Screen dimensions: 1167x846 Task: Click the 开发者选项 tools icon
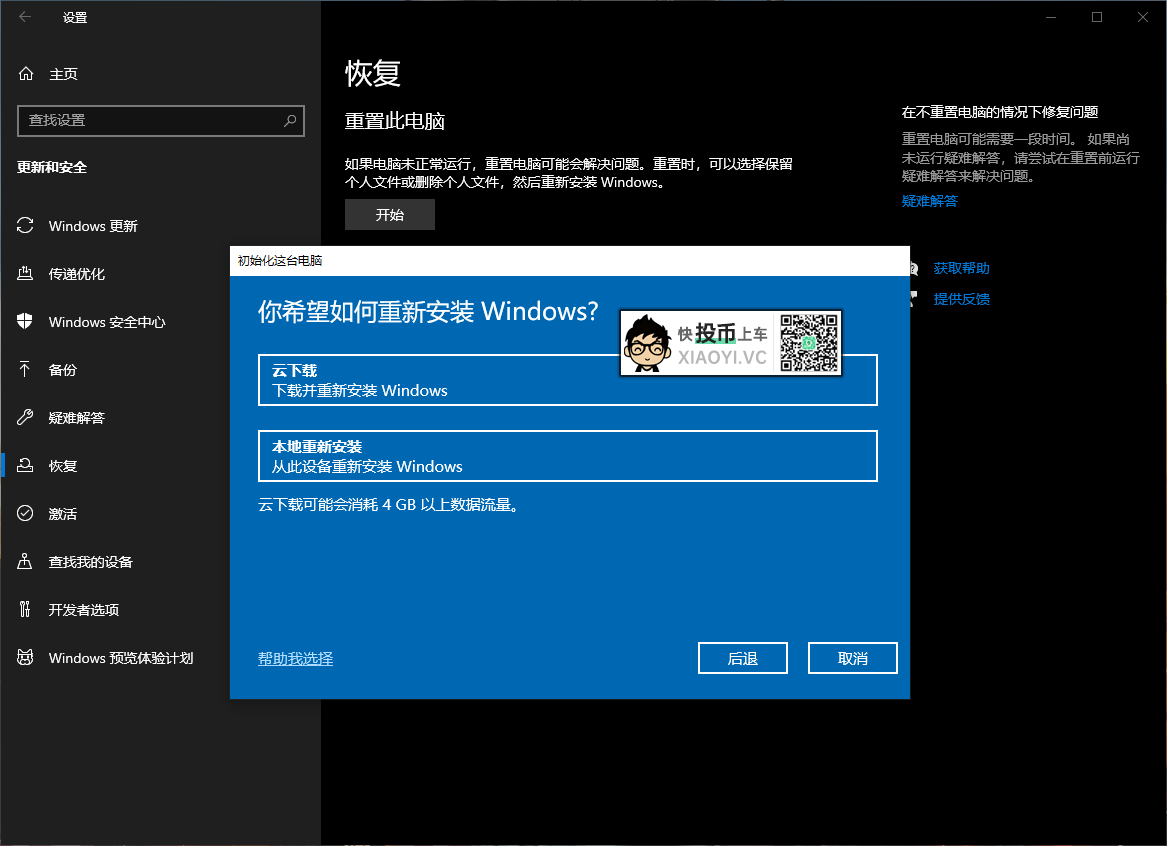25,609
